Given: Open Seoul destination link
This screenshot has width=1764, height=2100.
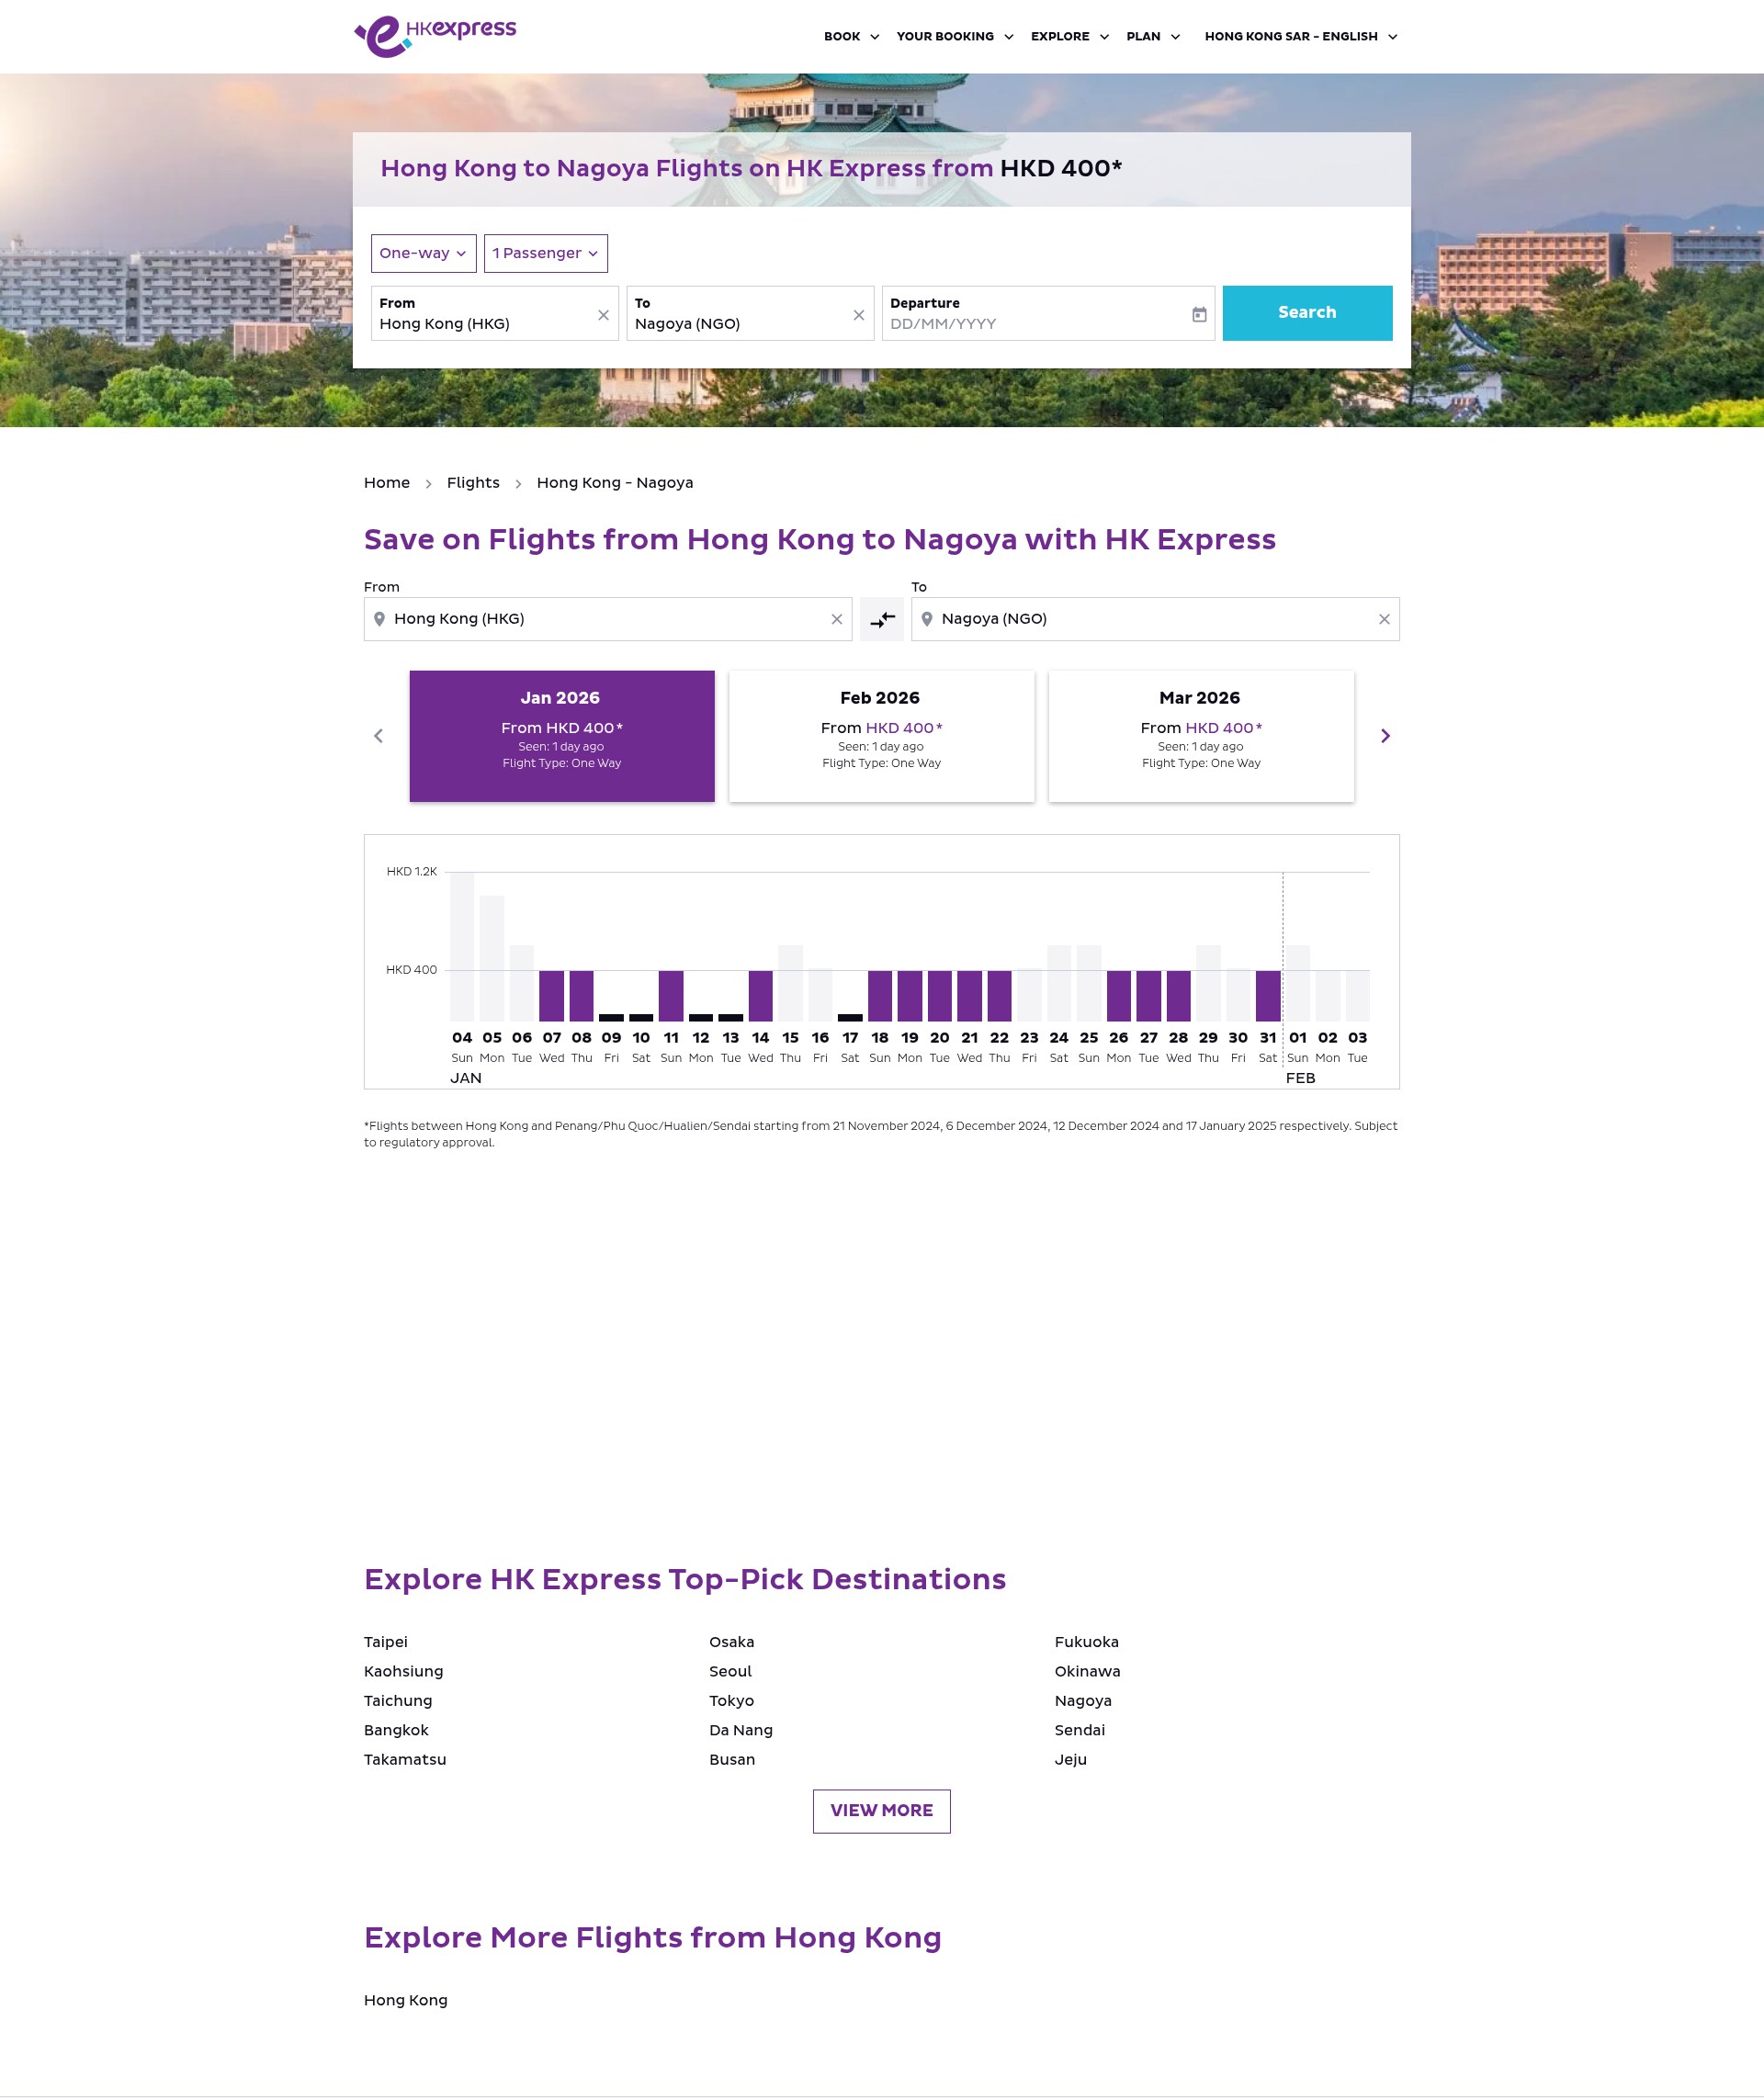Looking at the screenshot, I should pyautogui.click(x=730, y=1671).
